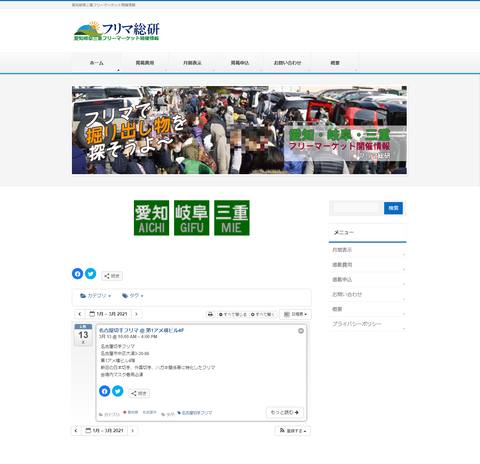Click the Twitter icon inside event card

click(118, 391)
